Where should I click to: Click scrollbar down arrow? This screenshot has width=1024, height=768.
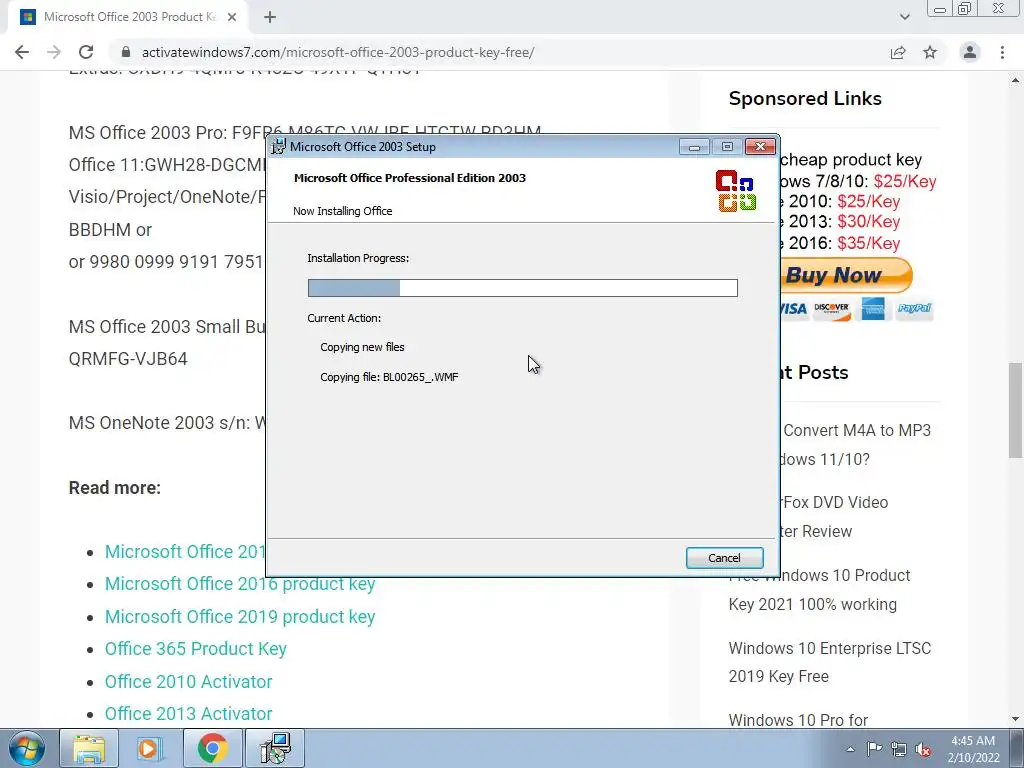point(1016,718)
